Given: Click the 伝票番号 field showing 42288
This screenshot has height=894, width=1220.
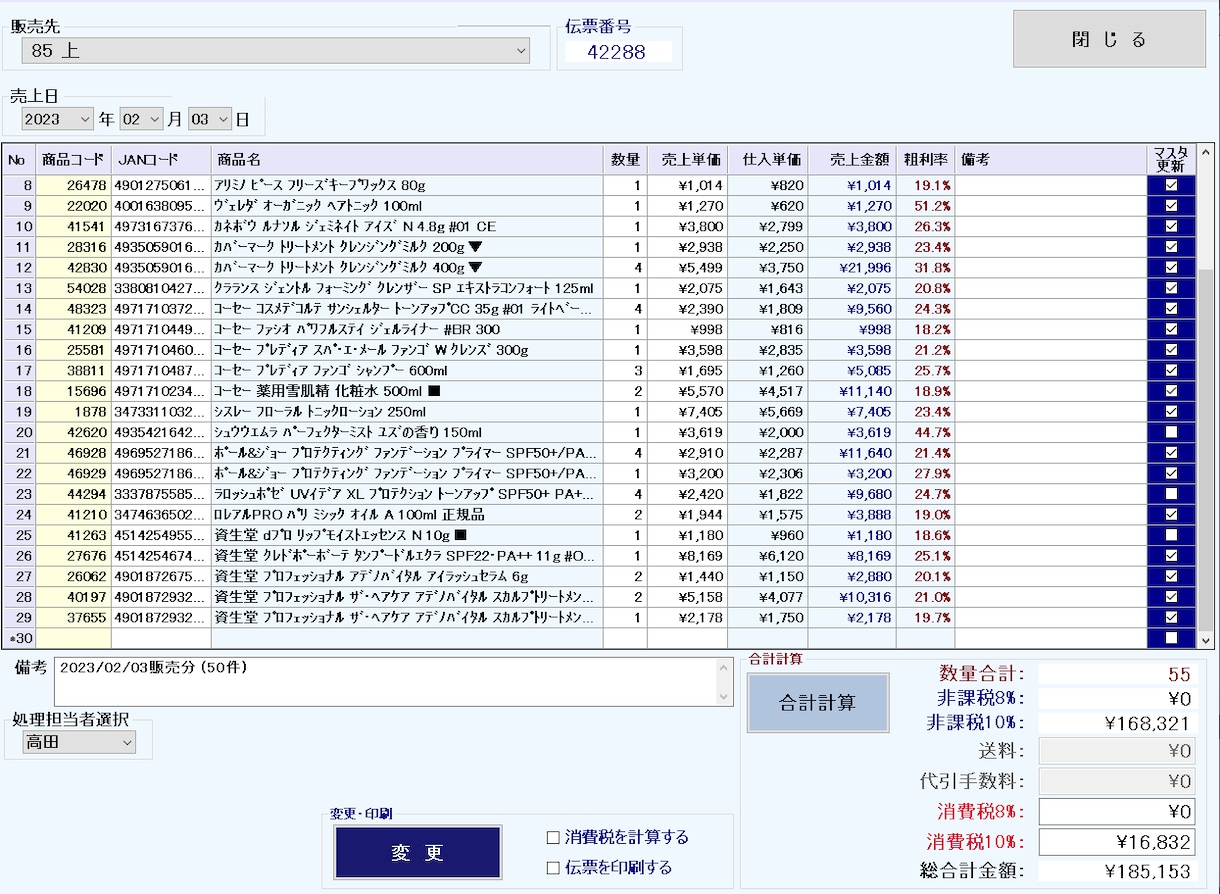Looking at the screenshot, I should 618,52.
